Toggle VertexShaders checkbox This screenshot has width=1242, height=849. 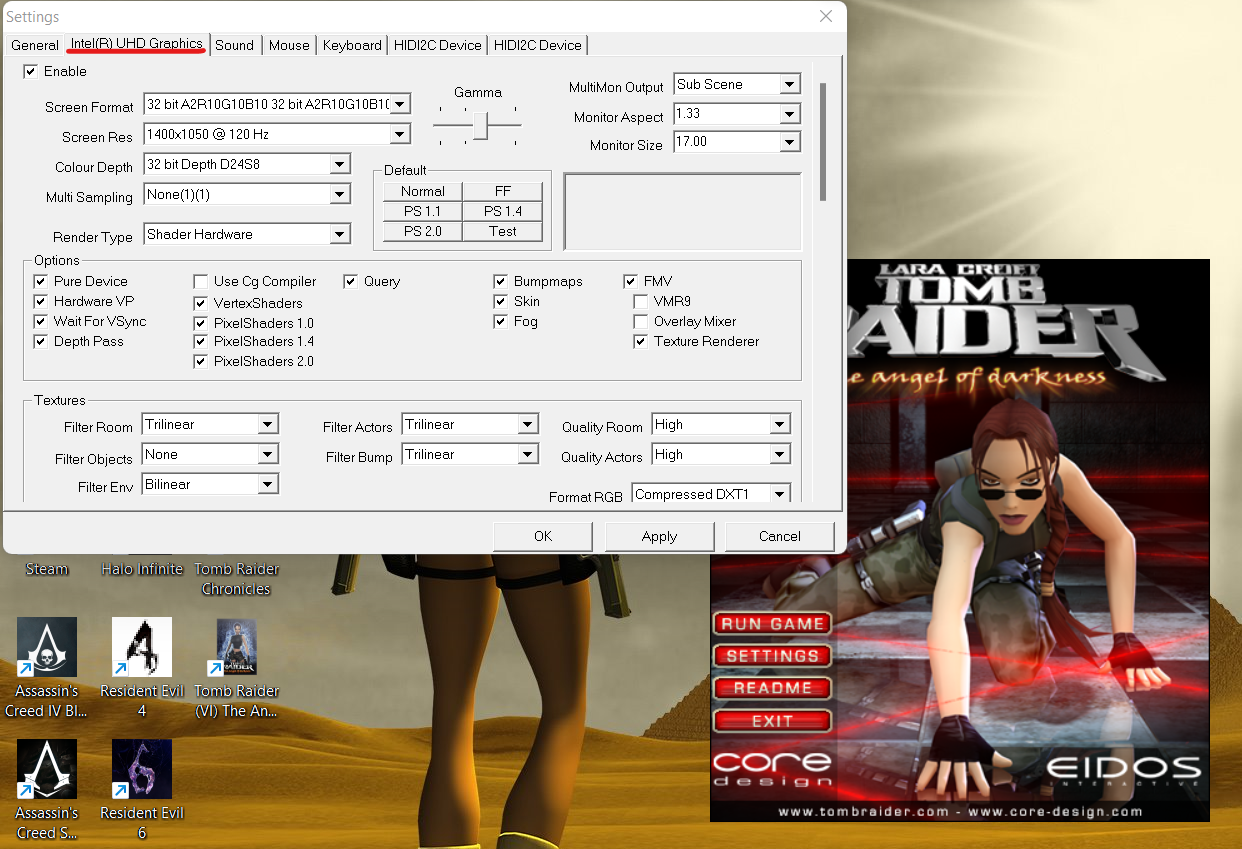[201, 303]
